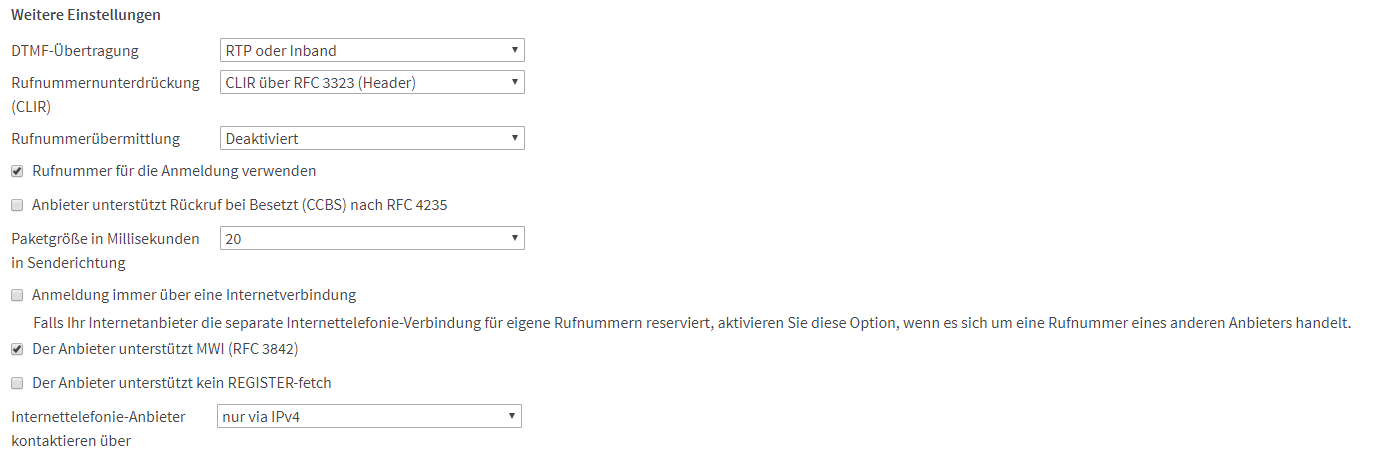Enable the Rückruf bei Besetzt (CCBS) checkbox
This screenshot has height=459, width=1383.
click(x=17, y=205)
